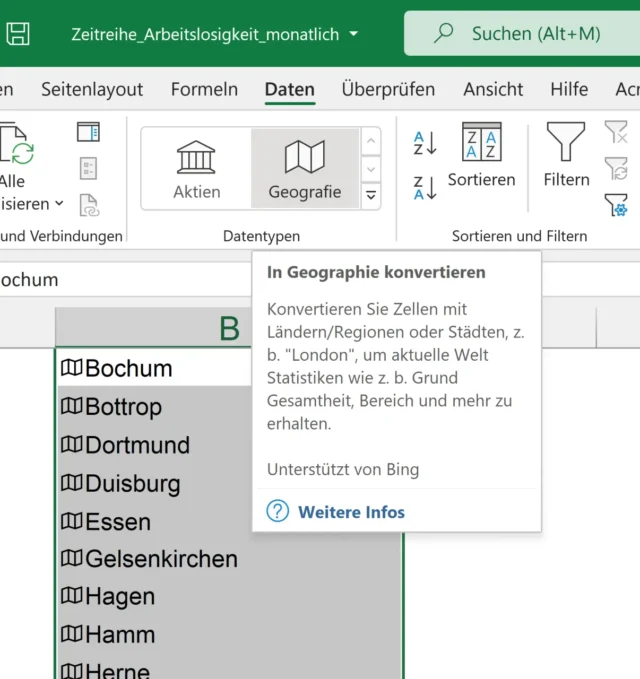Open file name dropdown in title bar

(x=353, y=34)
